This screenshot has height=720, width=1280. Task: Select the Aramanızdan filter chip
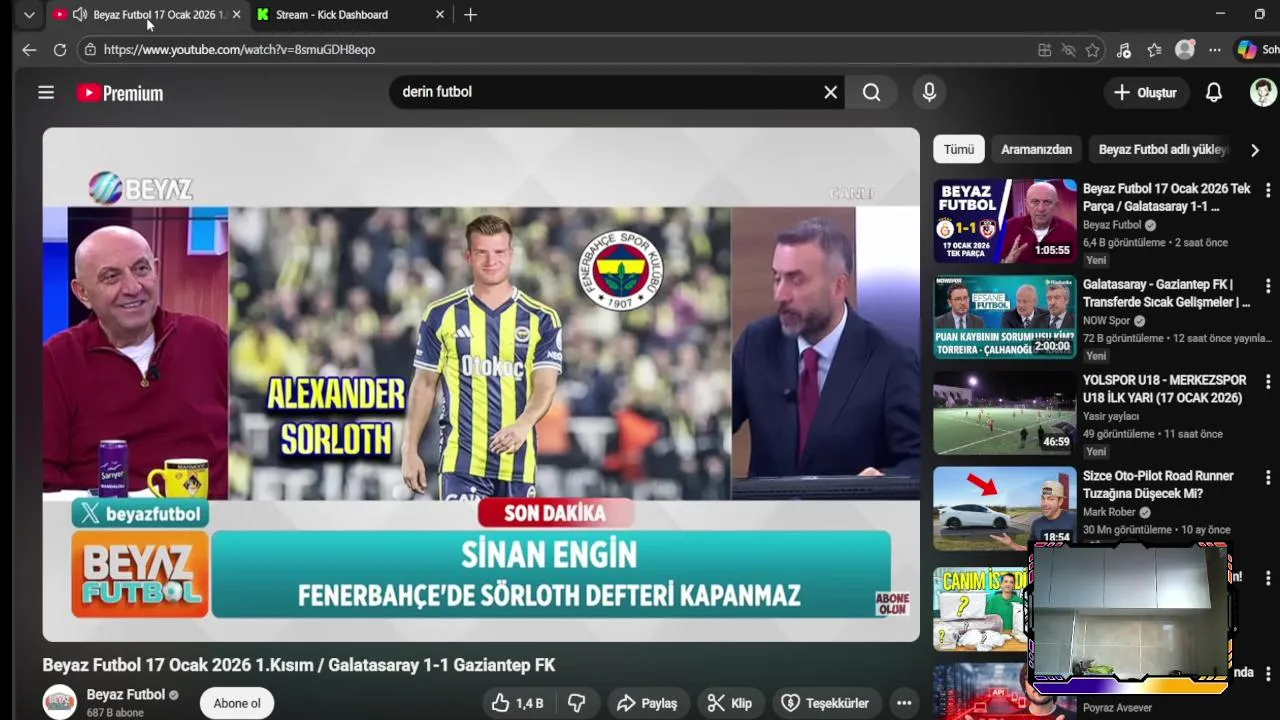pos(1036,149)
